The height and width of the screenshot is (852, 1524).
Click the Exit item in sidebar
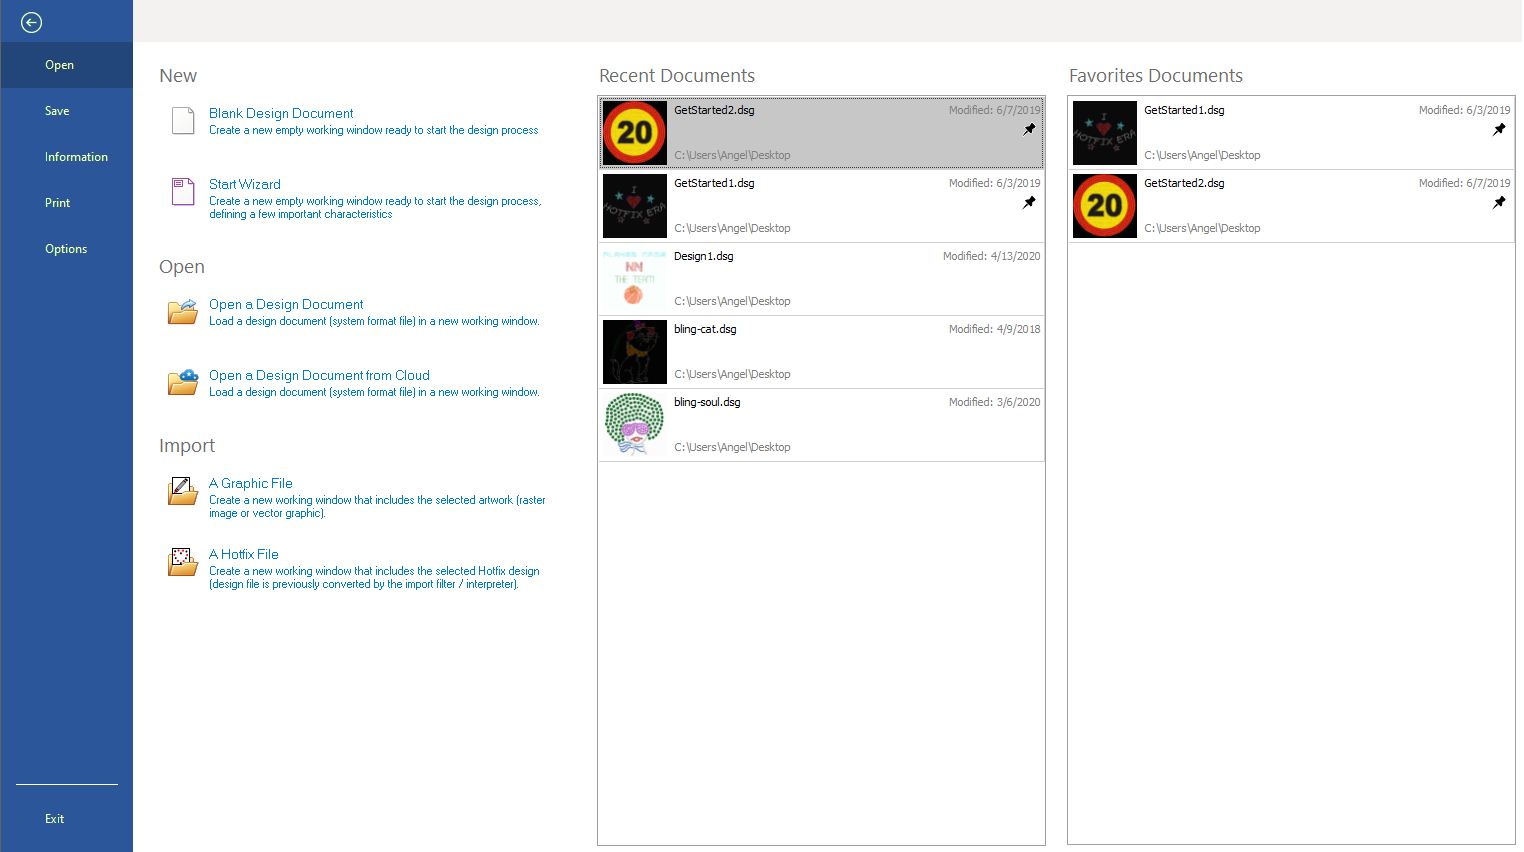pos(54,819)
